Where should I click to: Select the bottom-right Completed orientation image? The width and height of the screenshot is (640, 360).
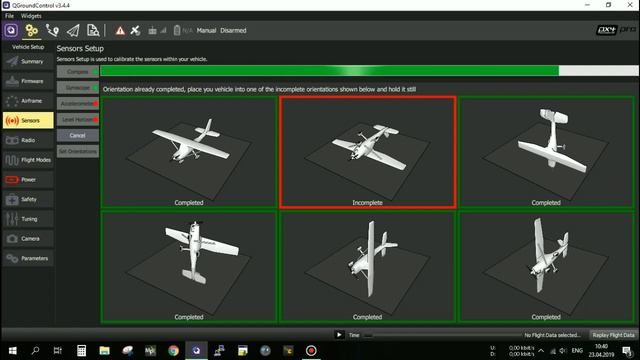[x=546, y=267]
